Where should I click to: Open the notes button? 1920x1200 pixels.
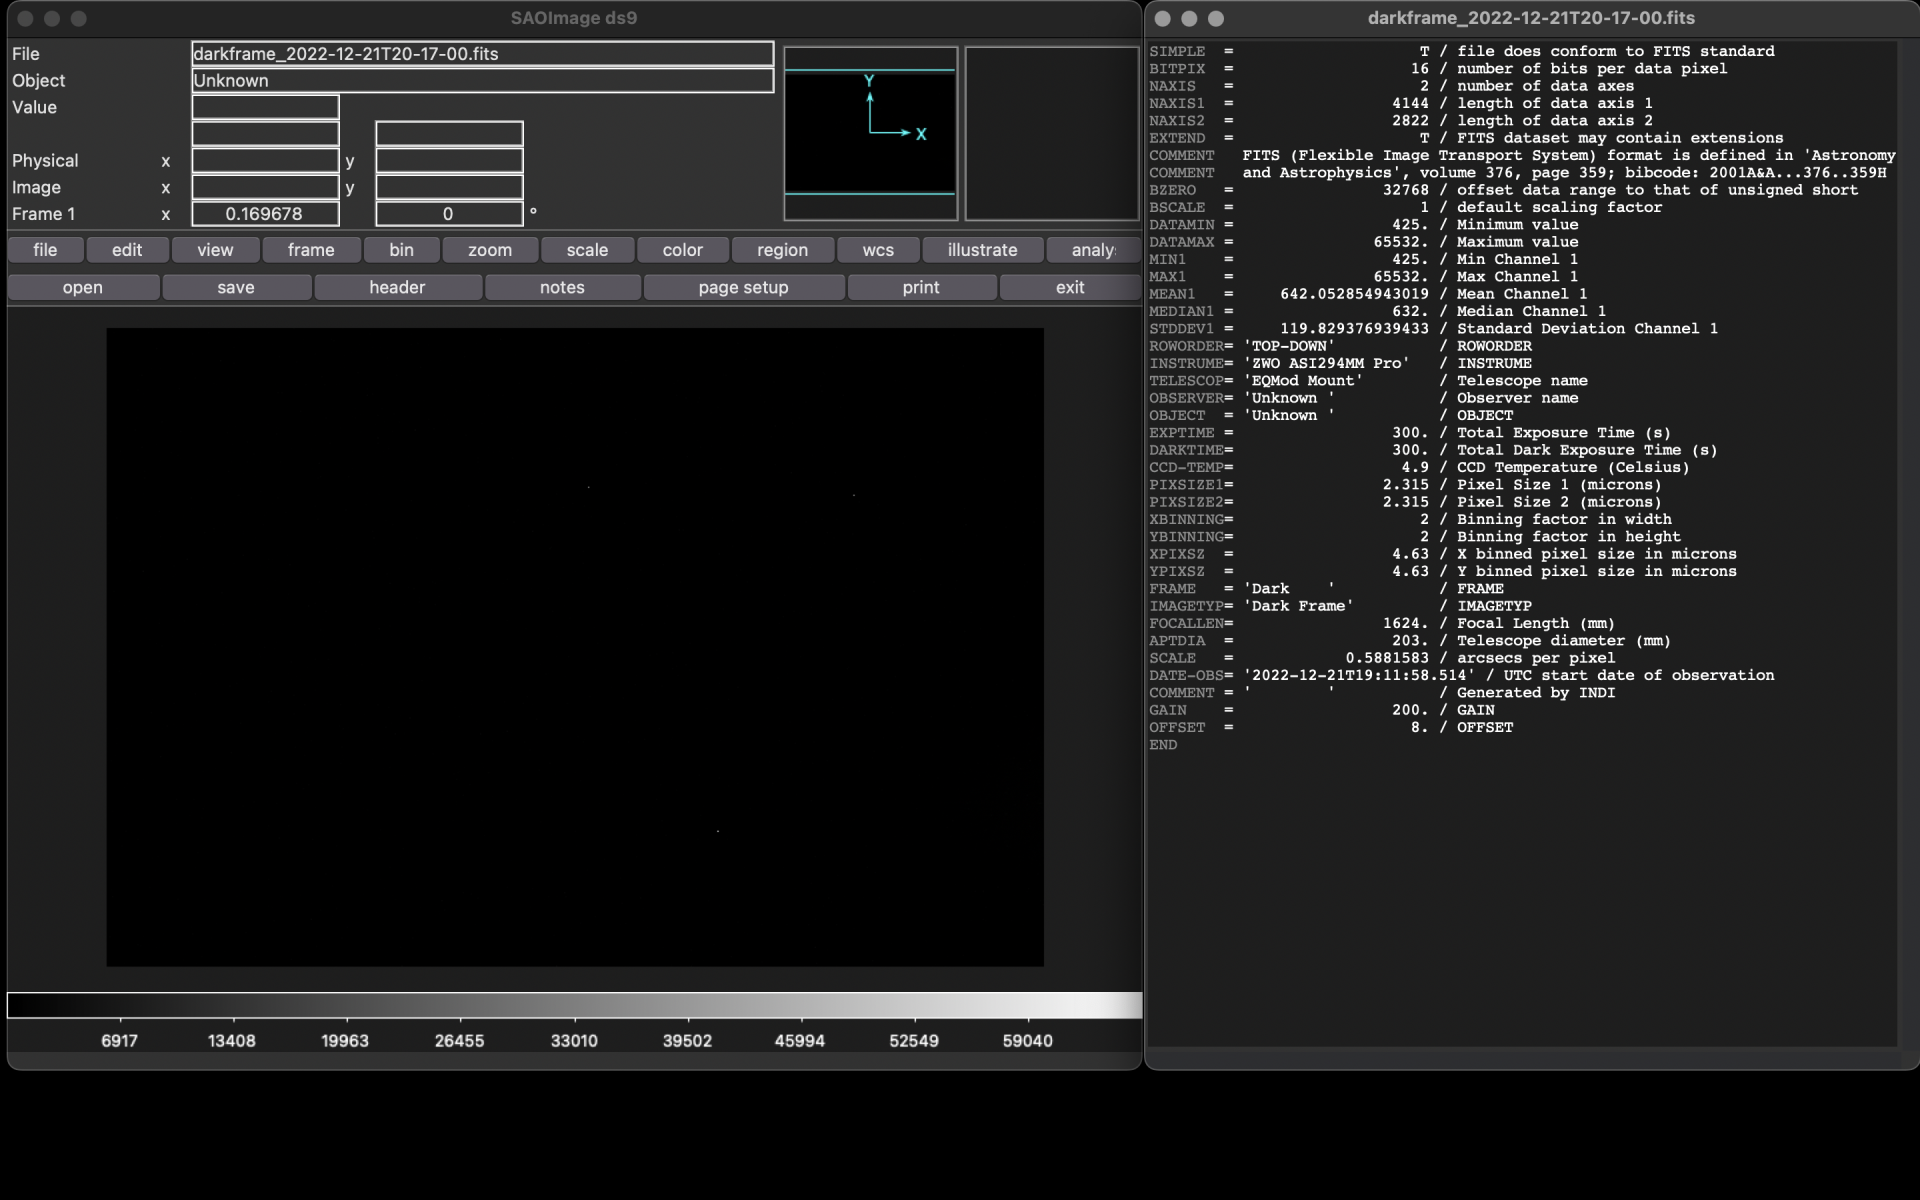point(562,287)
